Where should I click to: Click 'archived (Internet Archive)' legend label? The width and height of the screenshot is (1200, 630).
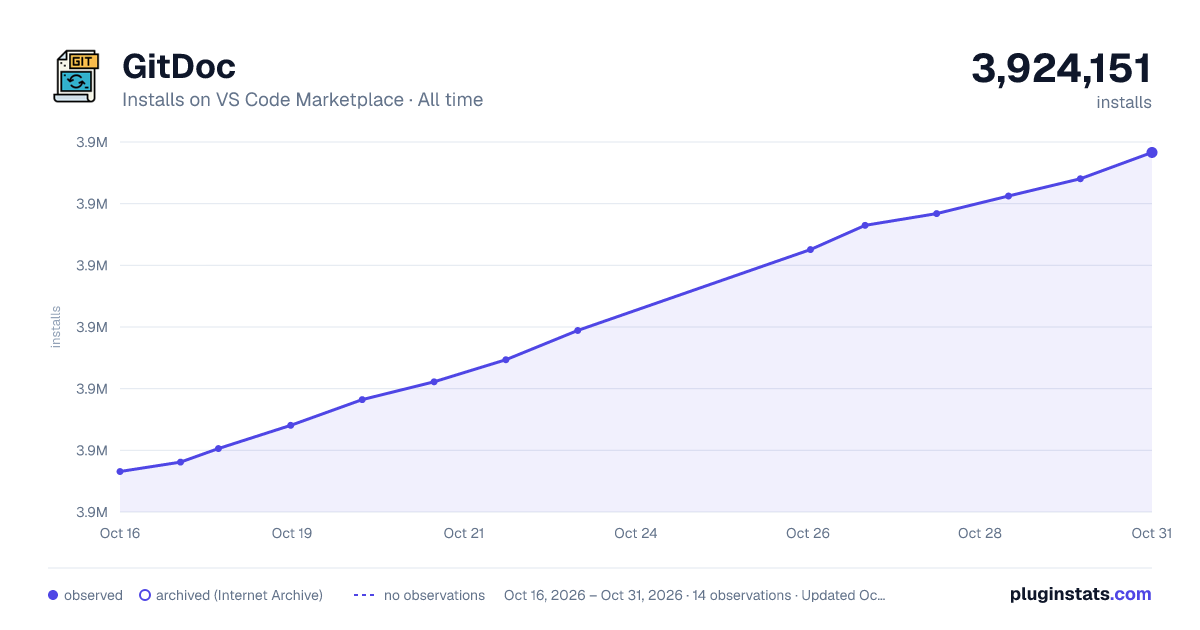tap(239, 595)
